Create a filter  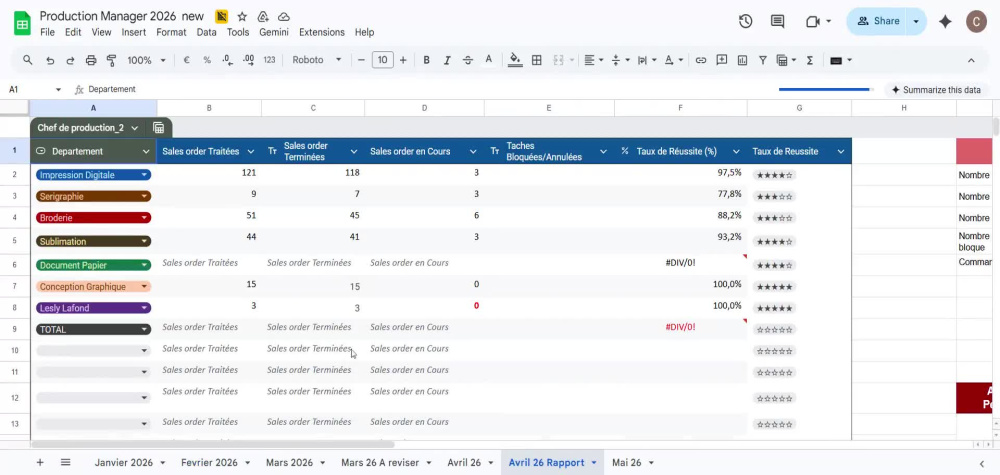pos(763,60)
